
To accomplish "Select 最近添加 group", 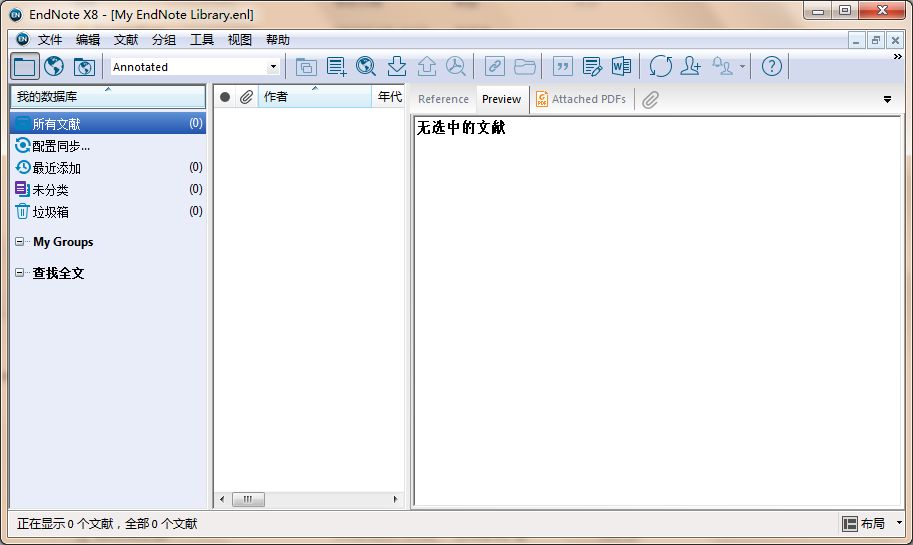I will point(108,168).
